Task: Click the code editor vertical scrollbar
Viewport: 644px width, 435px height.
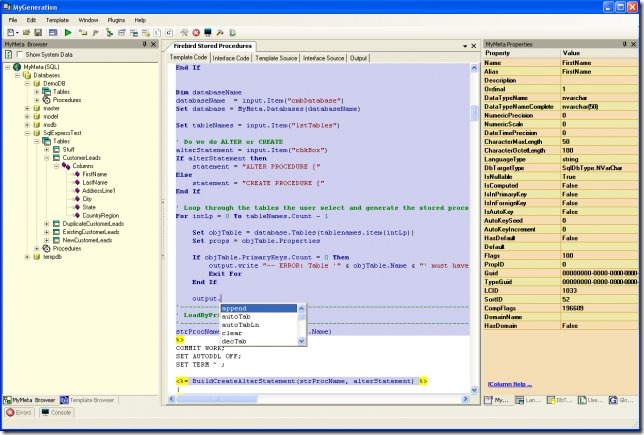Action: [474, 200]
